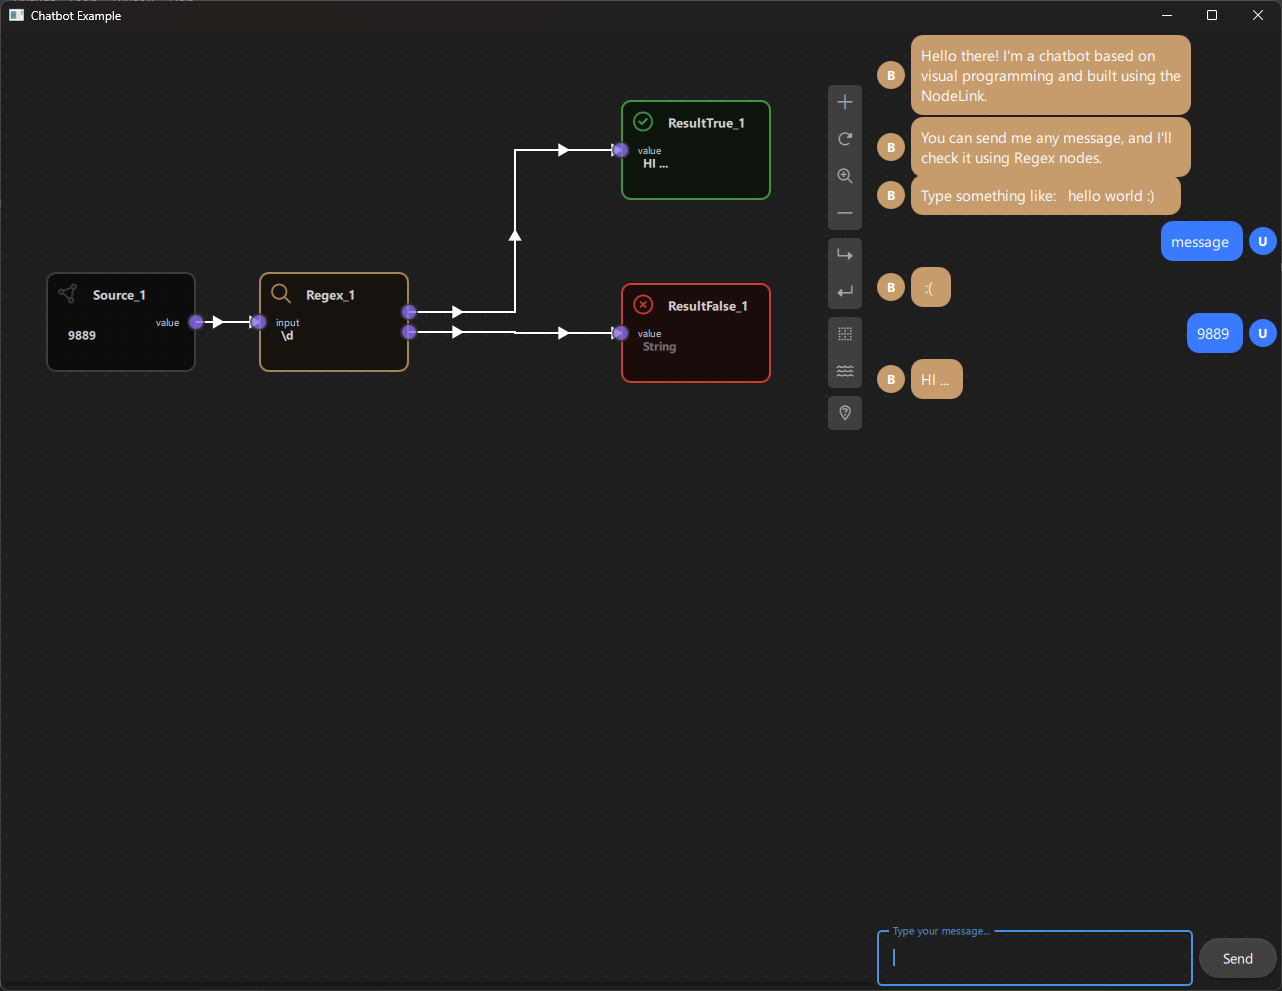Screen dimensions: 1282x991
Task: Toggle the enter-arrow connector routing icon
Action: point(845,290)
